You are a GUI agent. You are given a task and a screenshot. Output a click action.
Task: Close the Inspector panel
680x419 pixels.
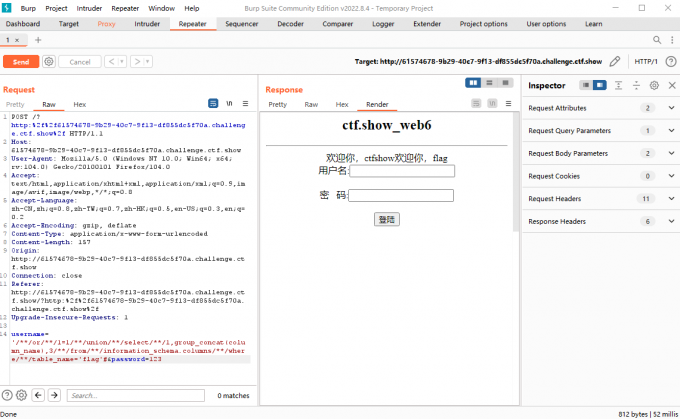671,86
